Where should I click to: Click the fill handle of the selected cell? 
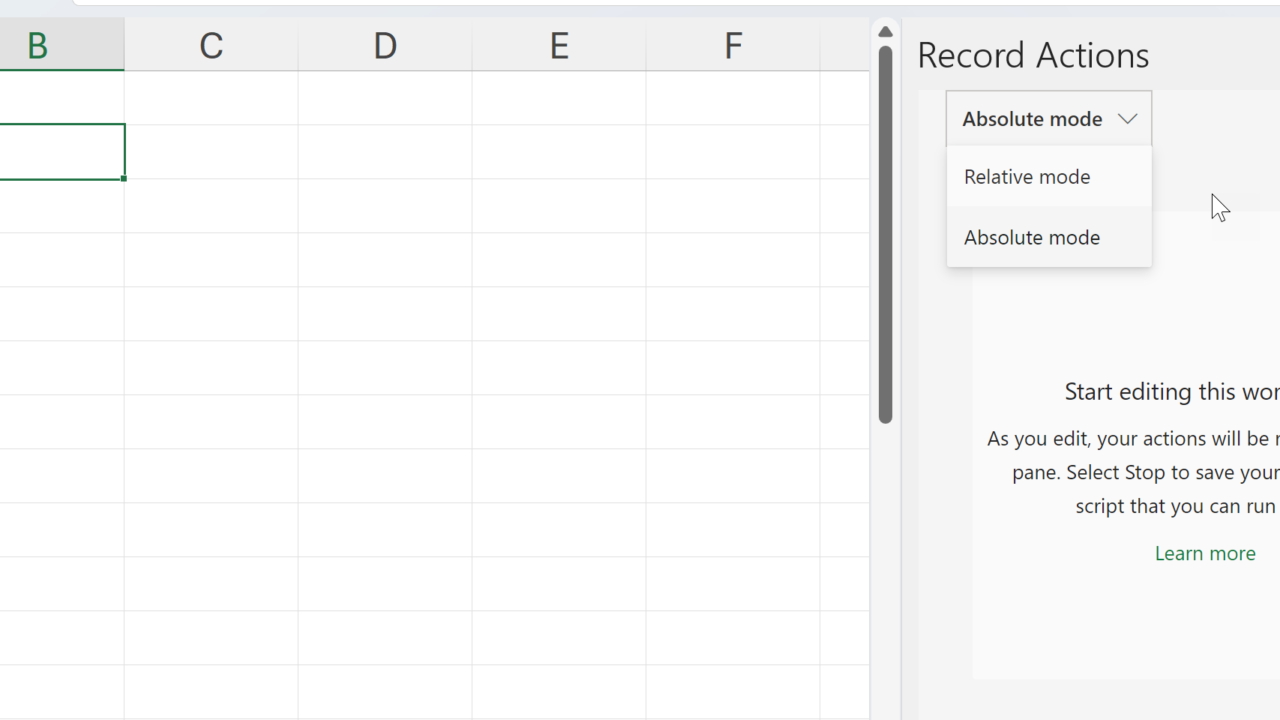point(124,179)
